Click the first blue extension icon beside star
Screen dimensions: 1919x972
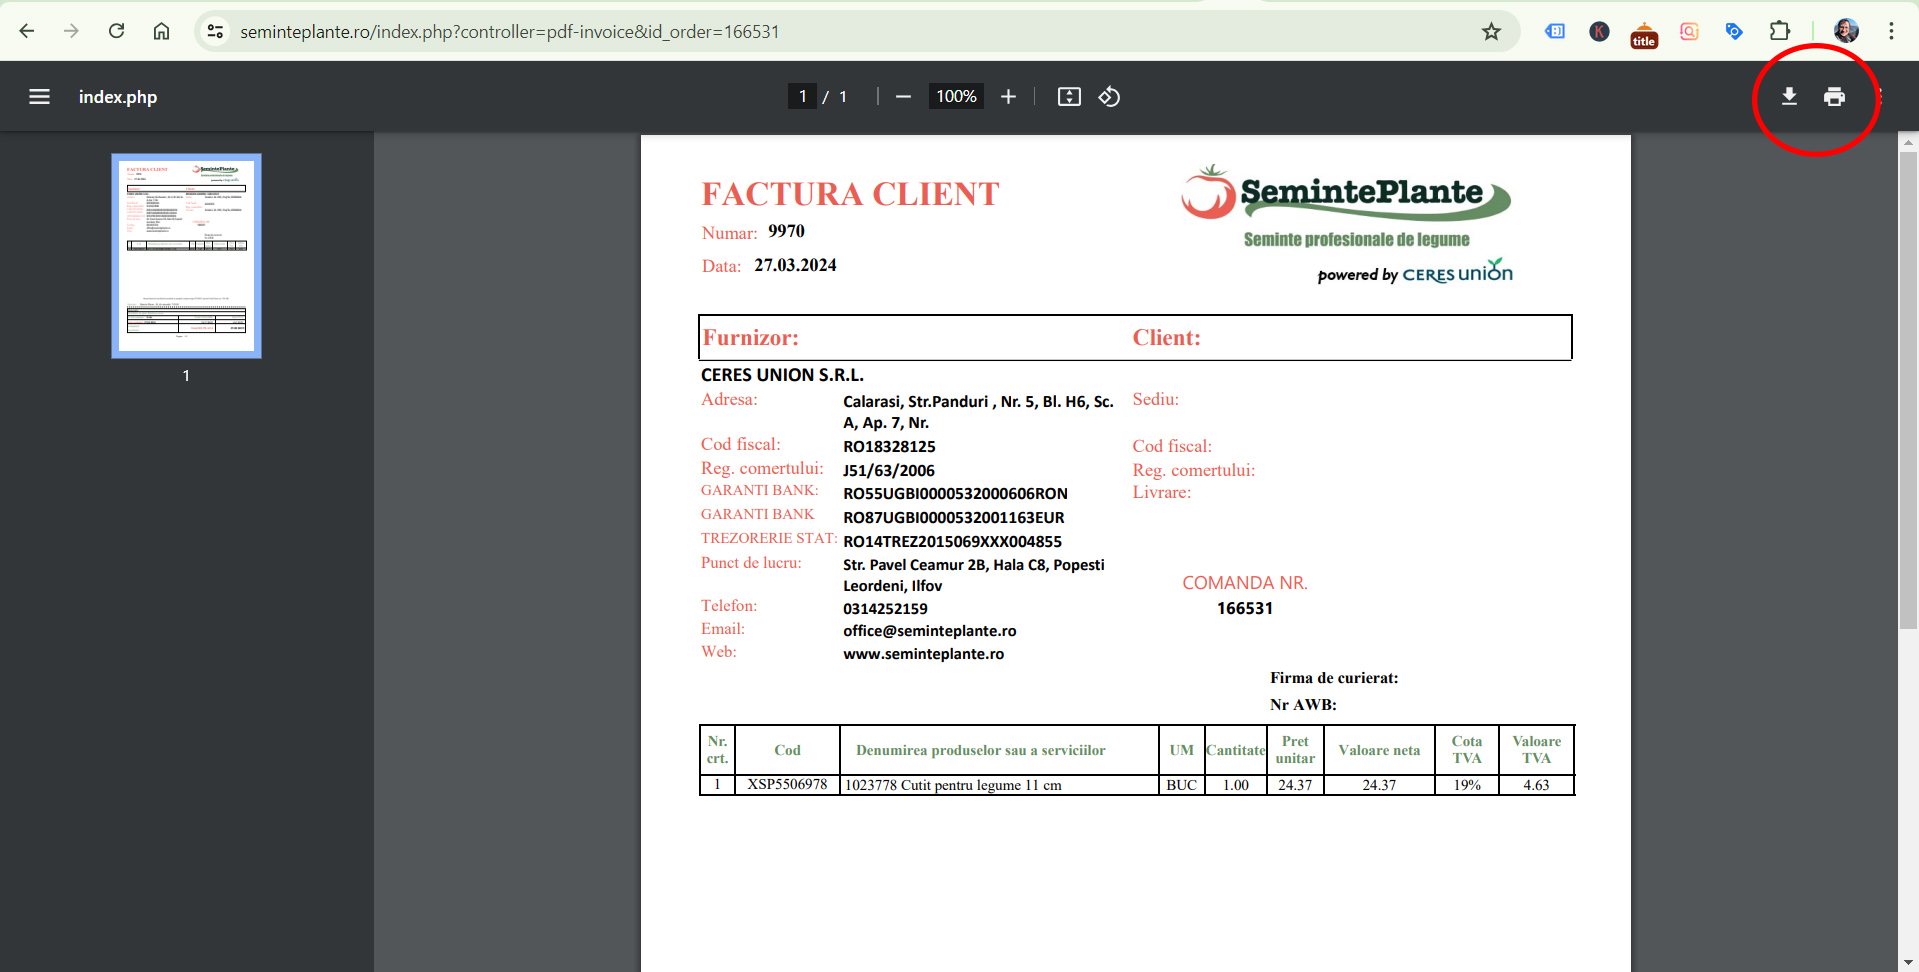[x=1555, y=31]
